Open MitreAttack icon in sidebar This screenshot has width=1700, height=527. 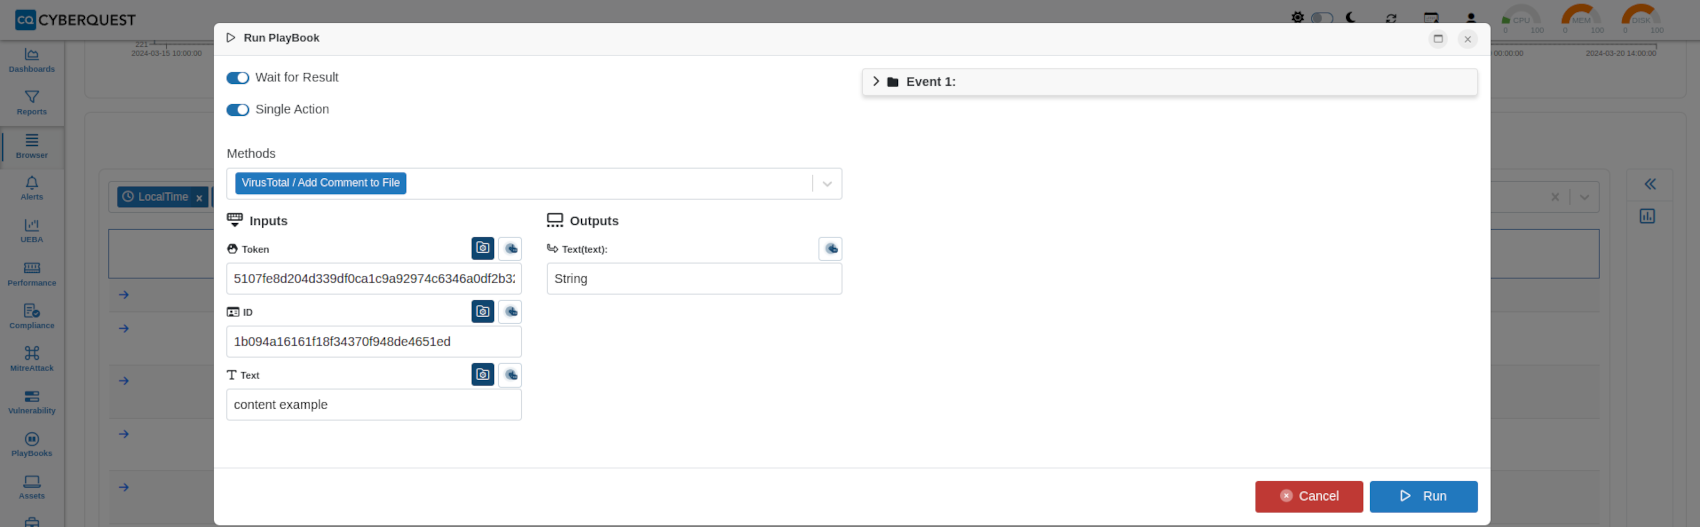(x=32, y=358)
